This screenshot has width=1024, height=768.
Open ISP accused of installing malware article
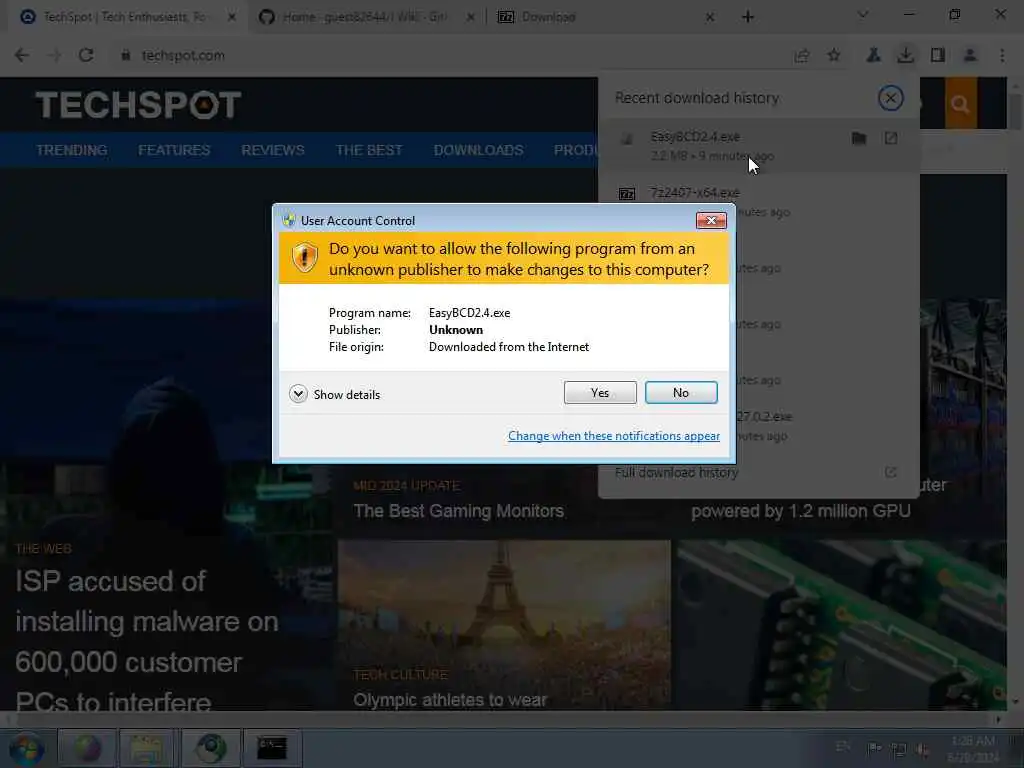coord(146,641)
